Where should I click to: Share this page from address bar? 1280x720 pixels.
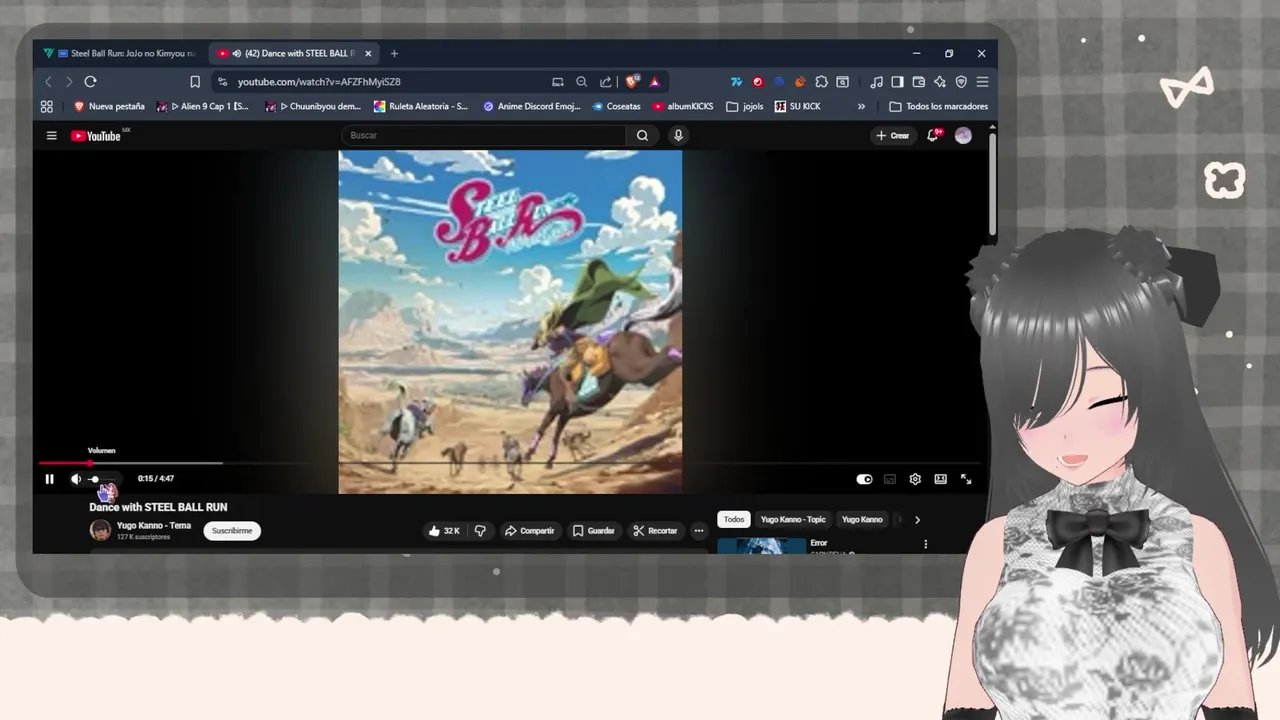[x=606, y=82]
